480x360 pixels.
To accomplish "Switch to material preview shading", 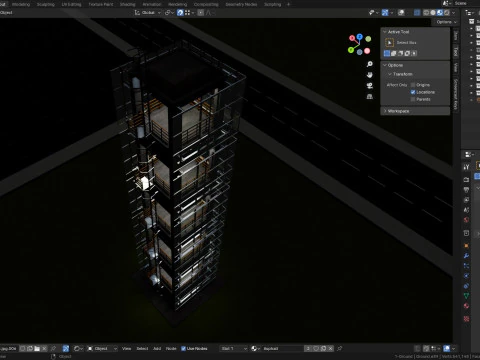I will pos(440,13).
